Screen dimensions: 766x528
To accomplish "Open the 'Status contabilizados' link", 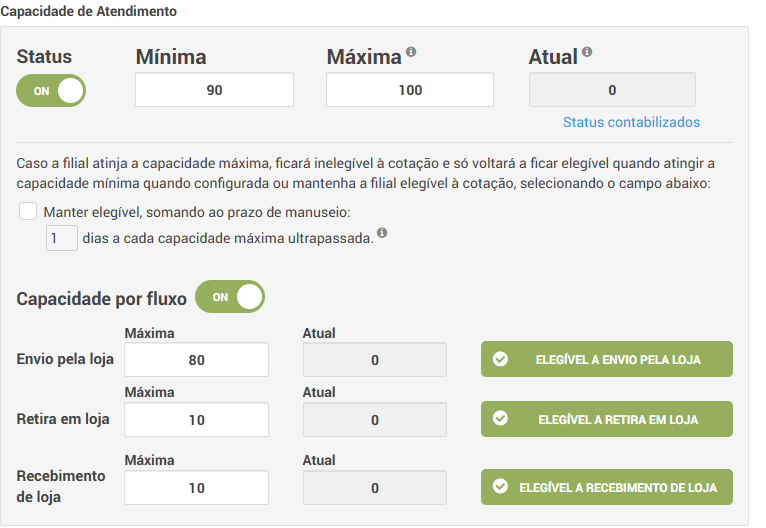I will coord(631,122).
